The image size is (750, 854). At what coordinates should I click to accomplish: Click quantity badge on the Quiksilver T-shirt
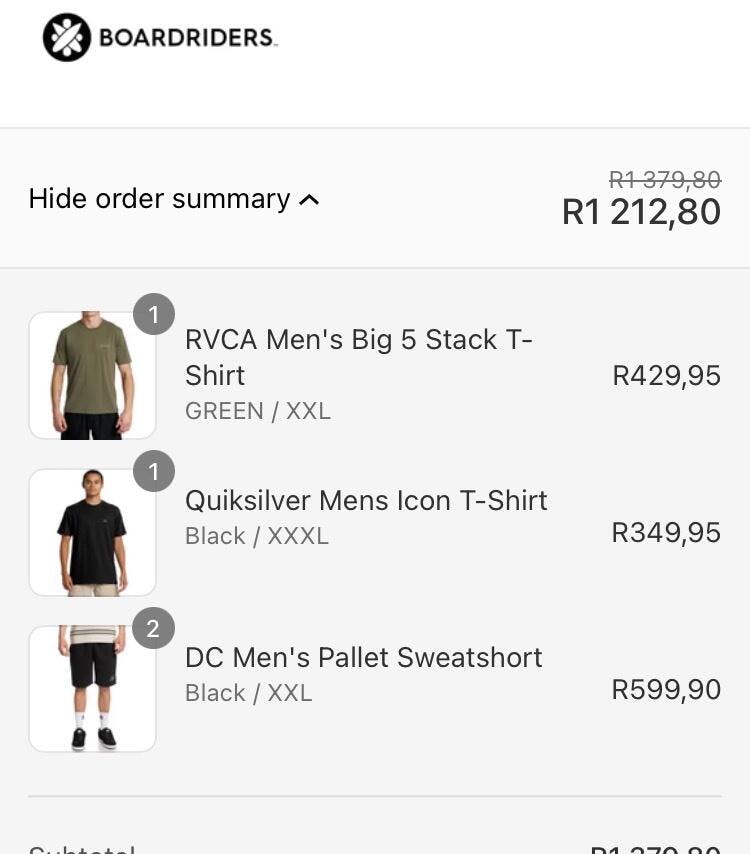click(x=154, y=472)
